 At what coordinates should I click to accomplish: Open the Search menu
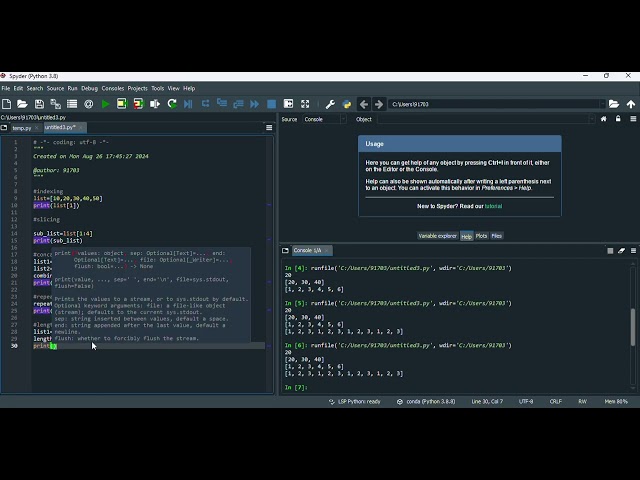[35, 88]
